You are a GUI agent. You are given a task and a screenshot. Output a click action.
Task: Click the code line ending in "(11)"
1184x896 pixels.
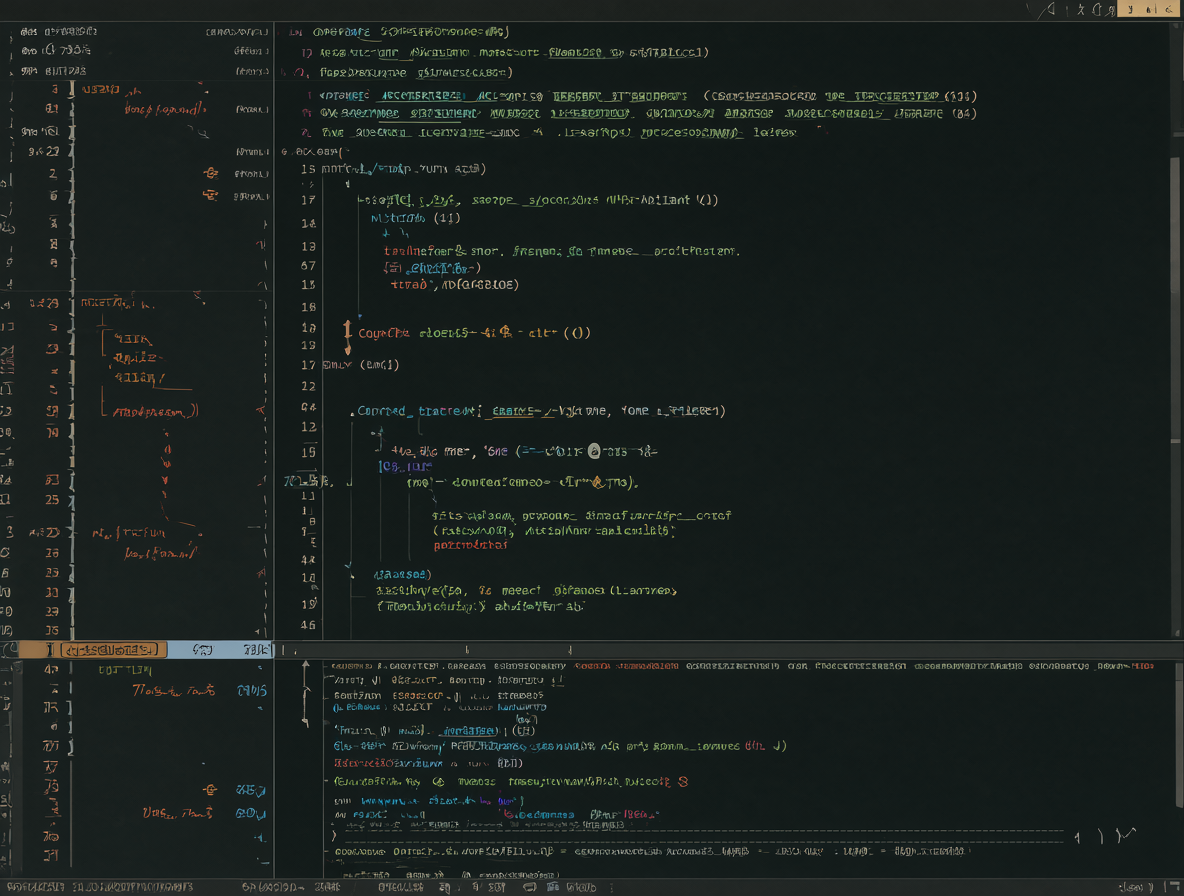point(415,218)
